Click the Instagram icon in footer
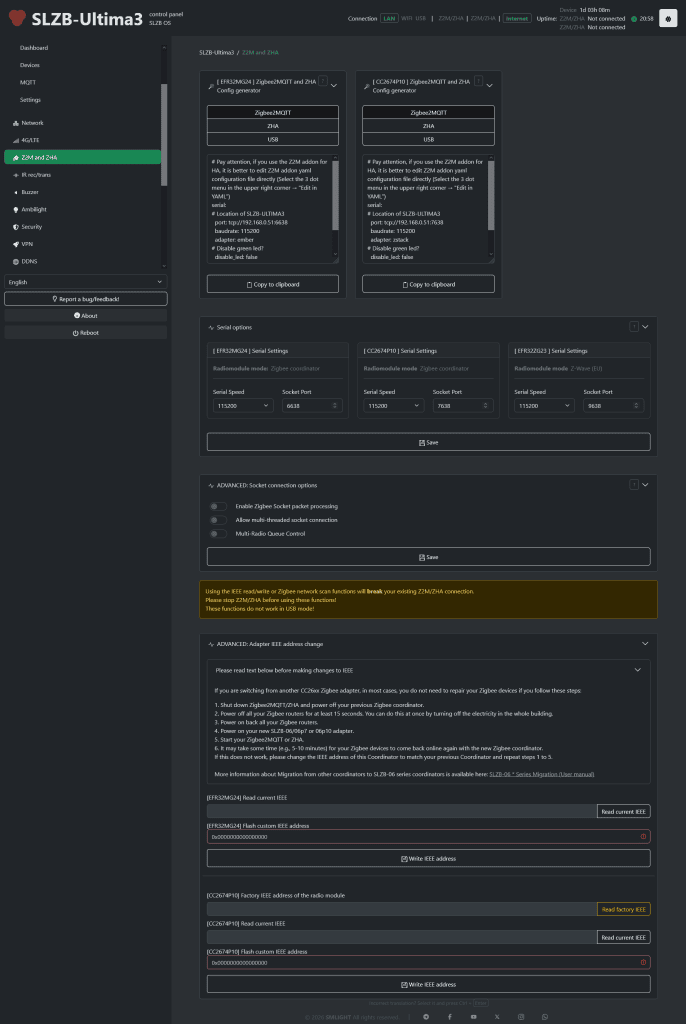The height and width of the screenshot is (1024, 686). point(521,1016)
